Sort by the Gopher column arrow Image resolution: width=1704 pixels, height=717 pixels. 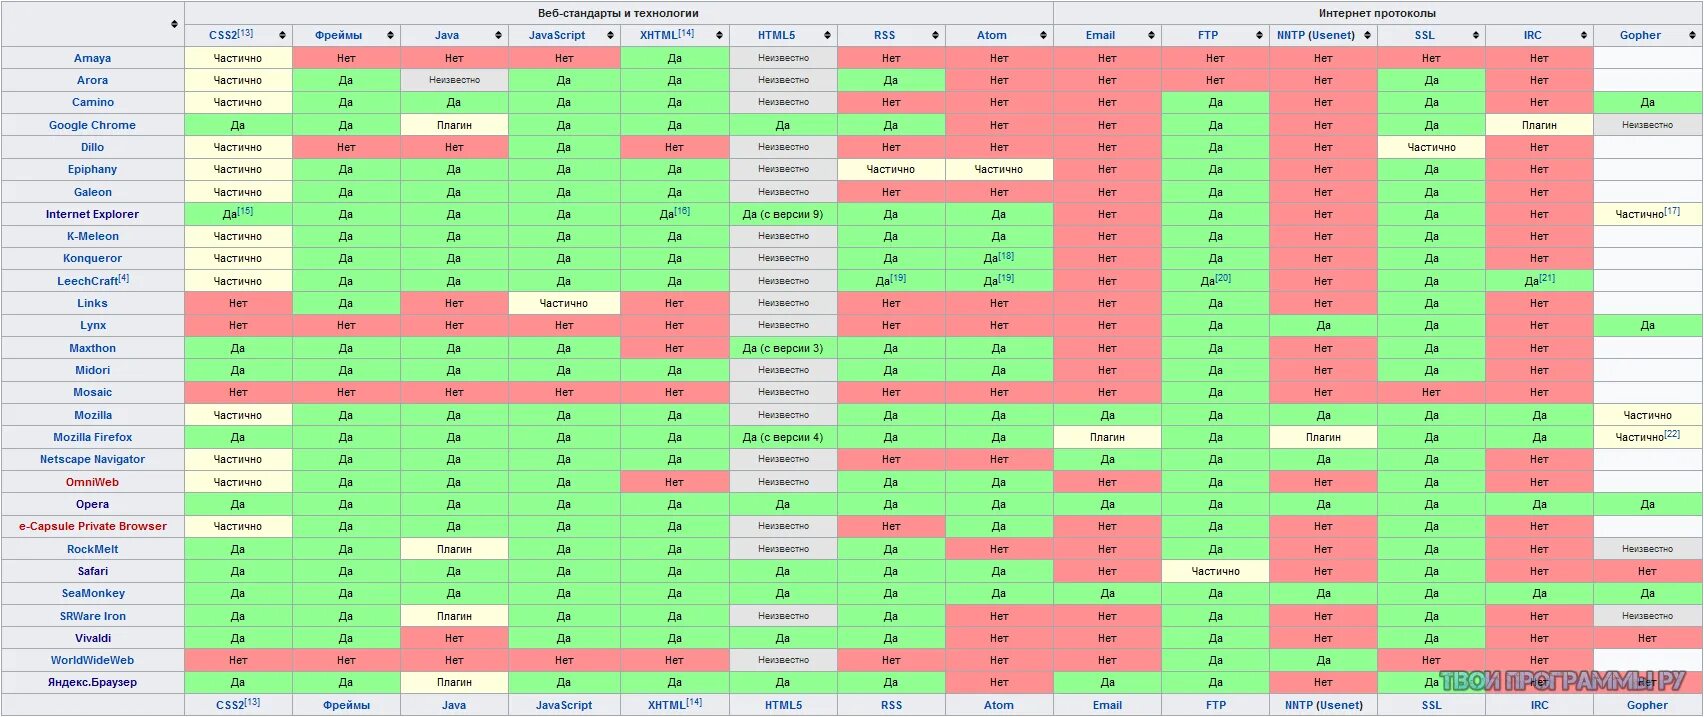pyautogui.click(x=1692, y=35)
